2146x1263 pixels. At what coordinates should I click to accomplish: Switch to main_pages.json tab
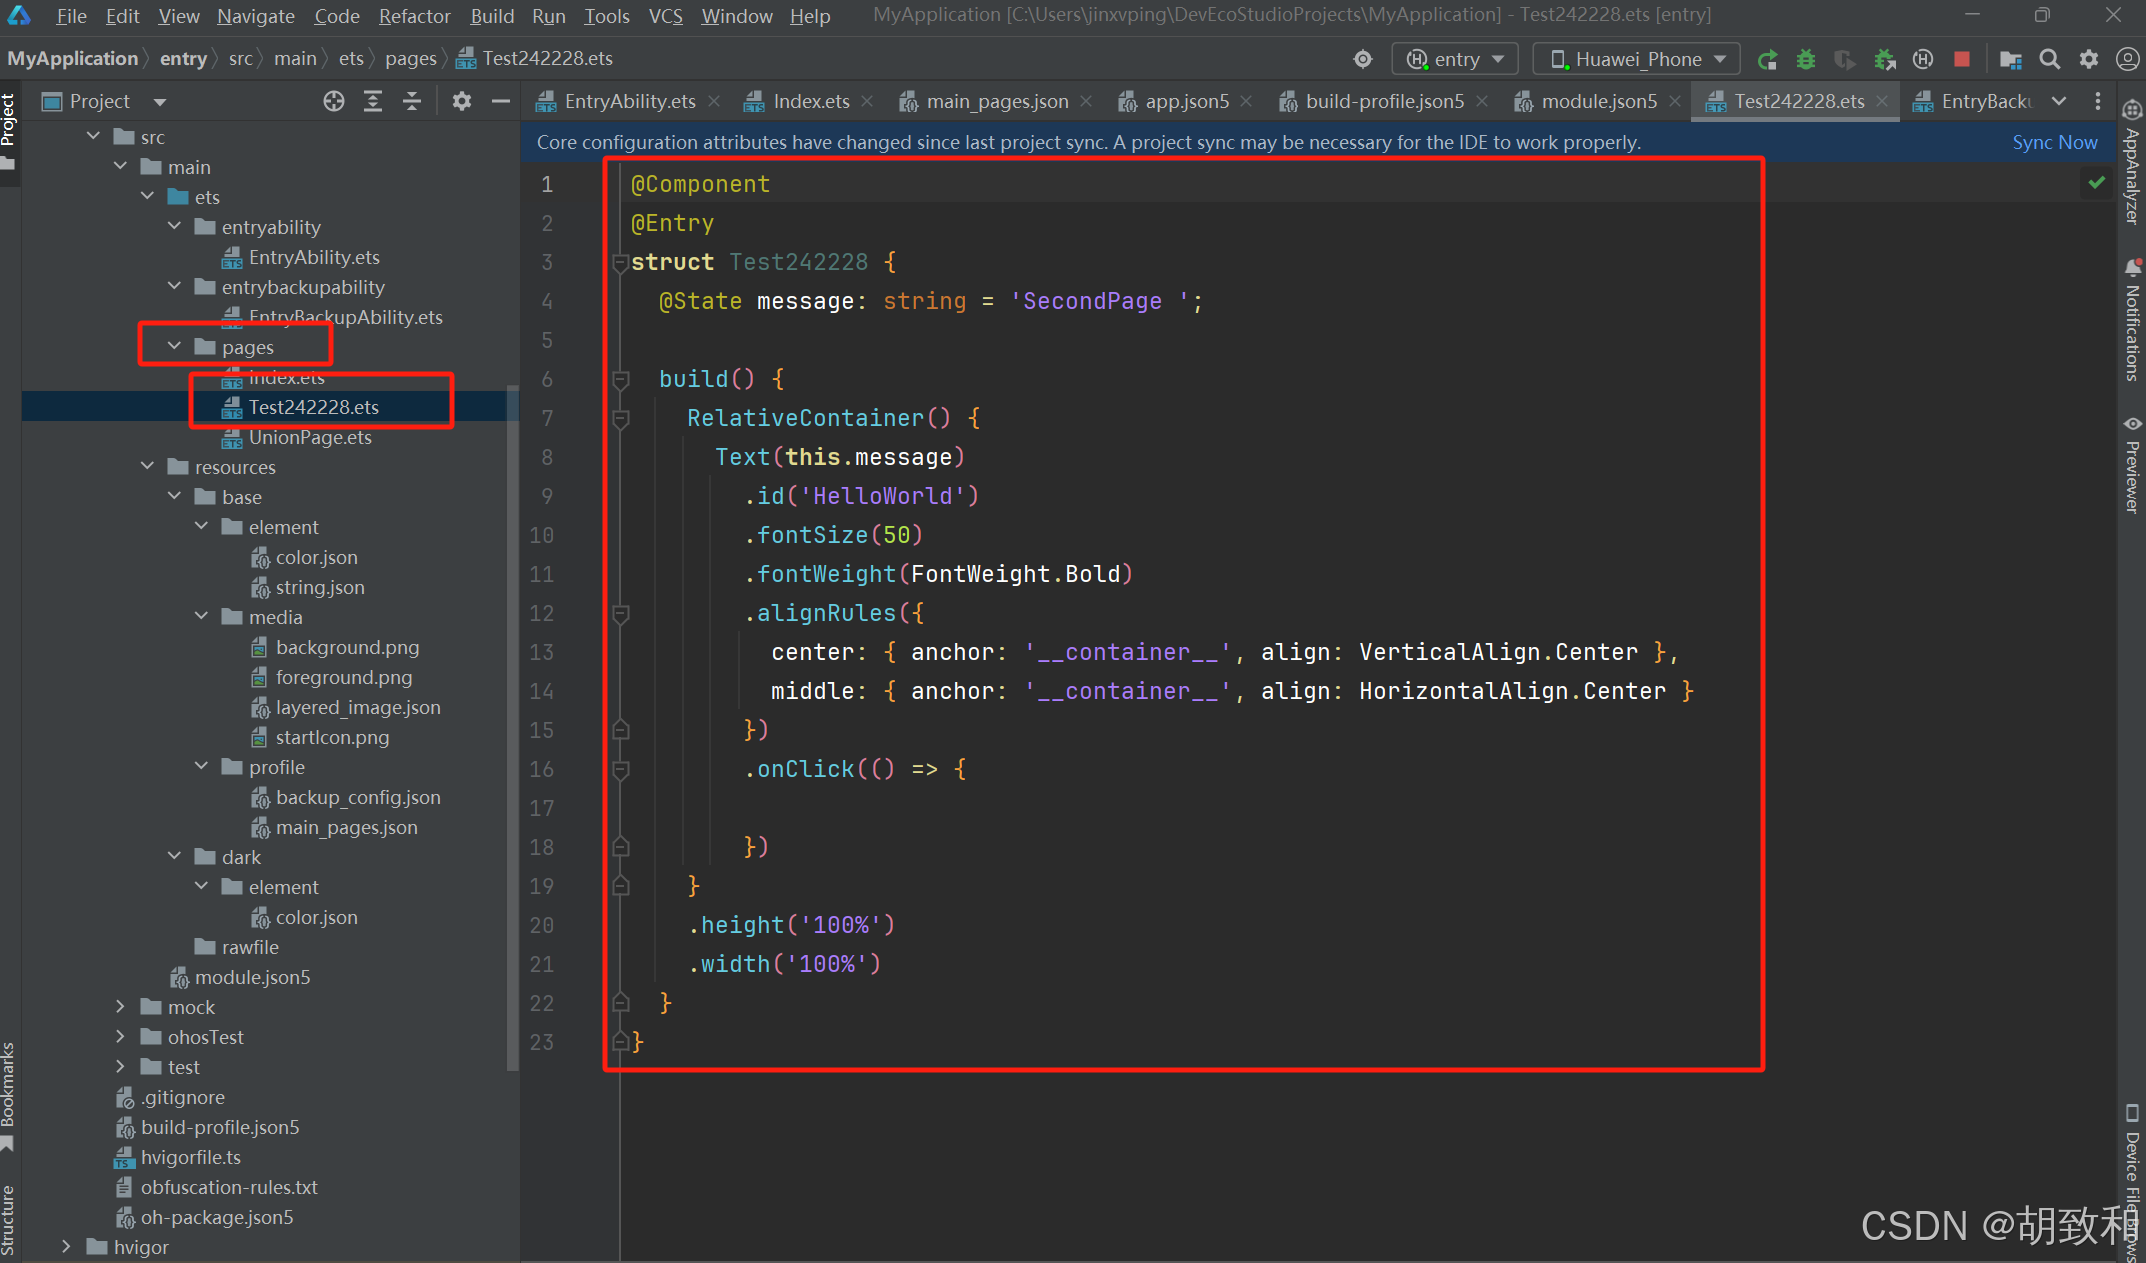[x=996, y=101]
